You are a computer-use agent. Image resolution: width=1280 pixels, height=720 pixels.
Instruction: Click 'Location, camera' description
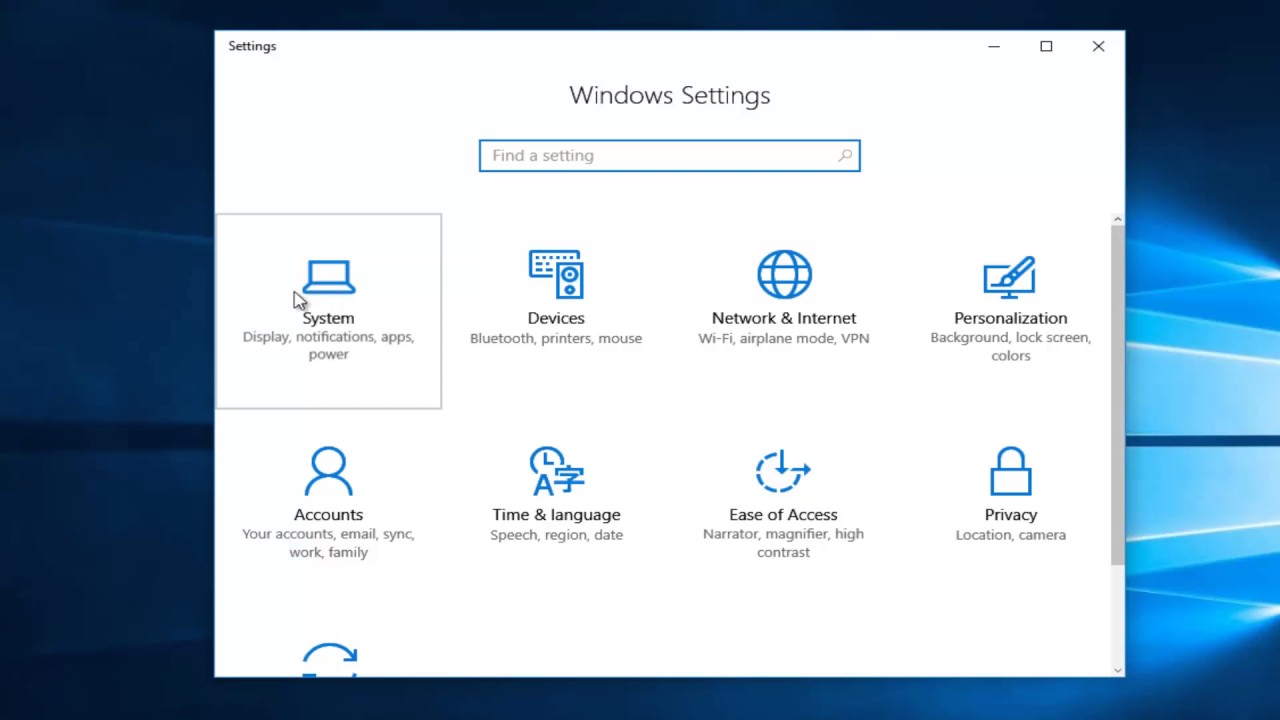click(x=1010, y=535)
